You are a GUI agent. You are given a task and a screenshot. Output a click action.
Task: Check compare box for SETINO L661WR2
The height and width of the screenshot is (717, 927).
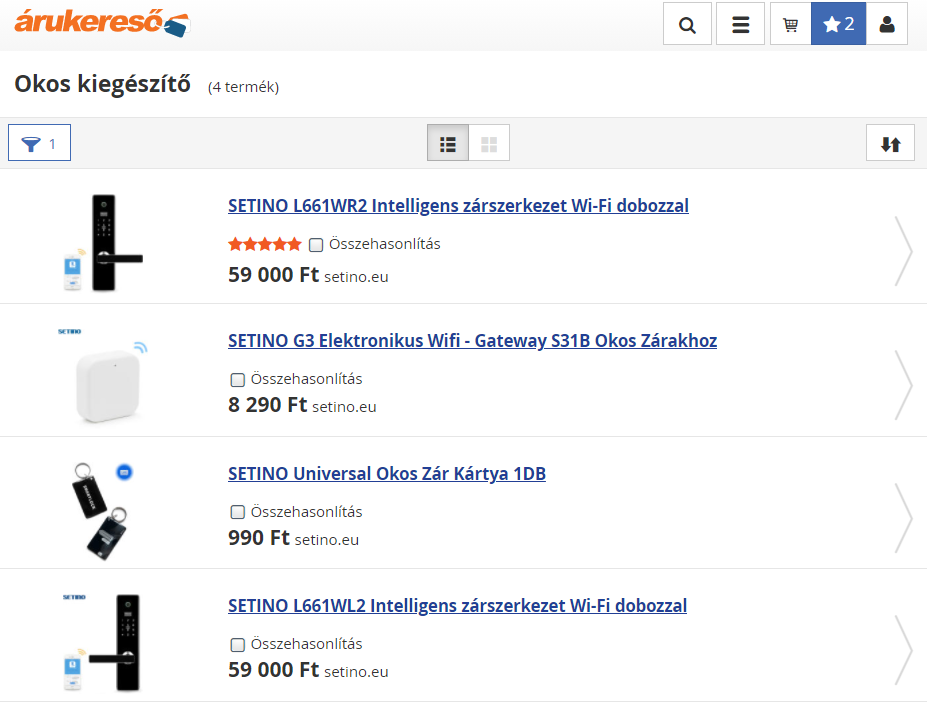coord(316,244)
